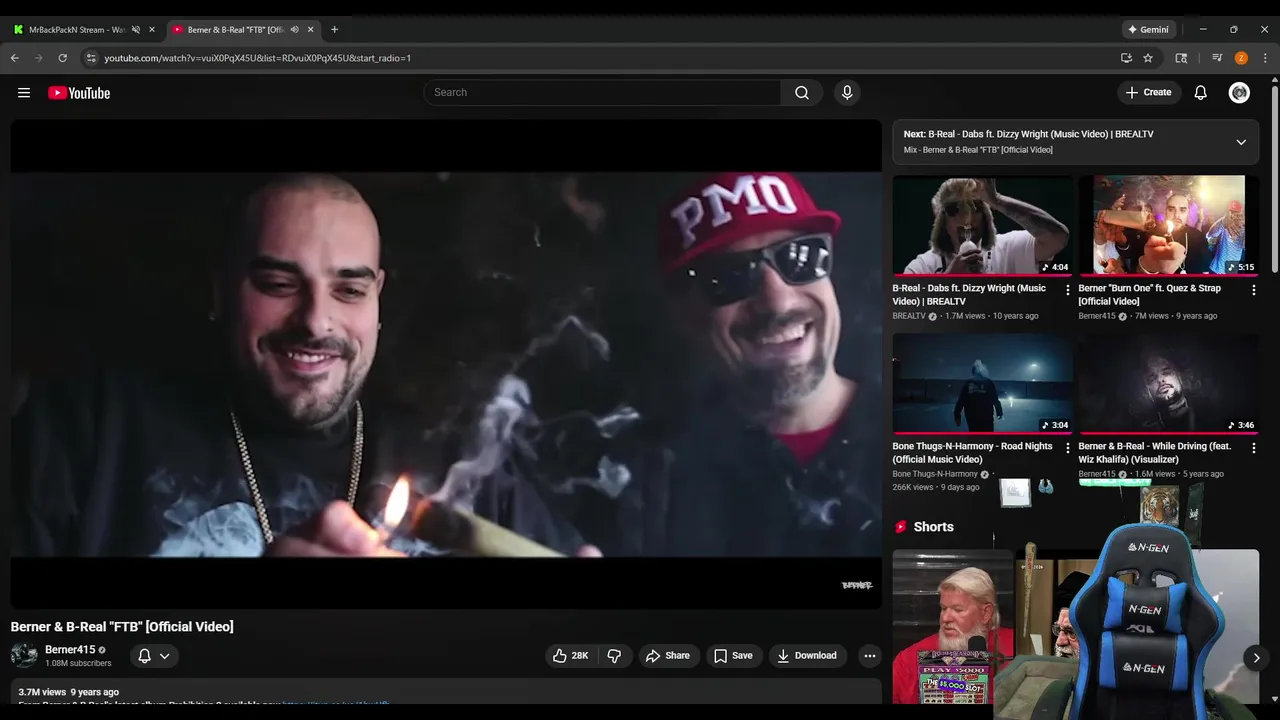Open options for Burn One video
The width and height of the screenshot is (1280, 720).
(1253, 291)
